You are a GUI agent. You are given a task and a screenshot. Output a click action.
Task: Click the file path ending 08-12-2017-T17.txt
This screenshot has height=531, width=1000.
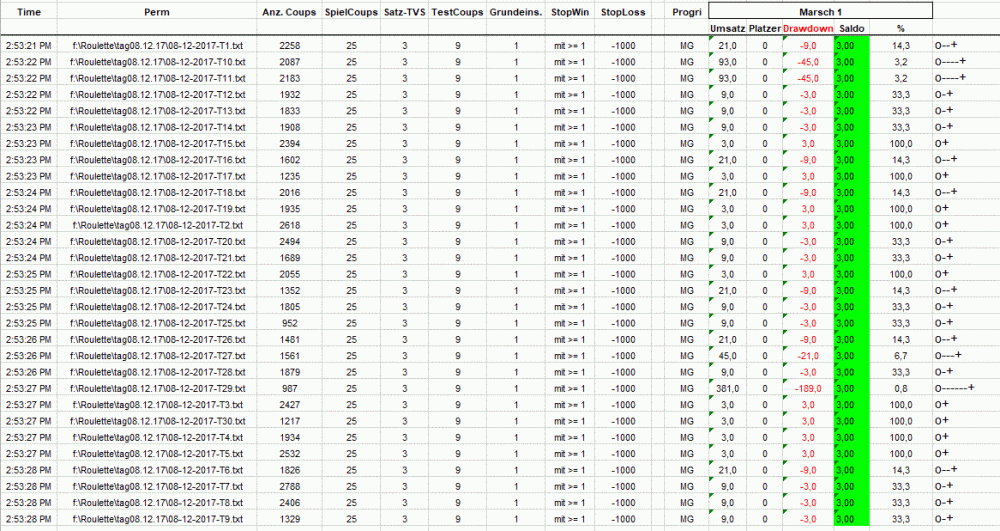(x=158, y=177)
